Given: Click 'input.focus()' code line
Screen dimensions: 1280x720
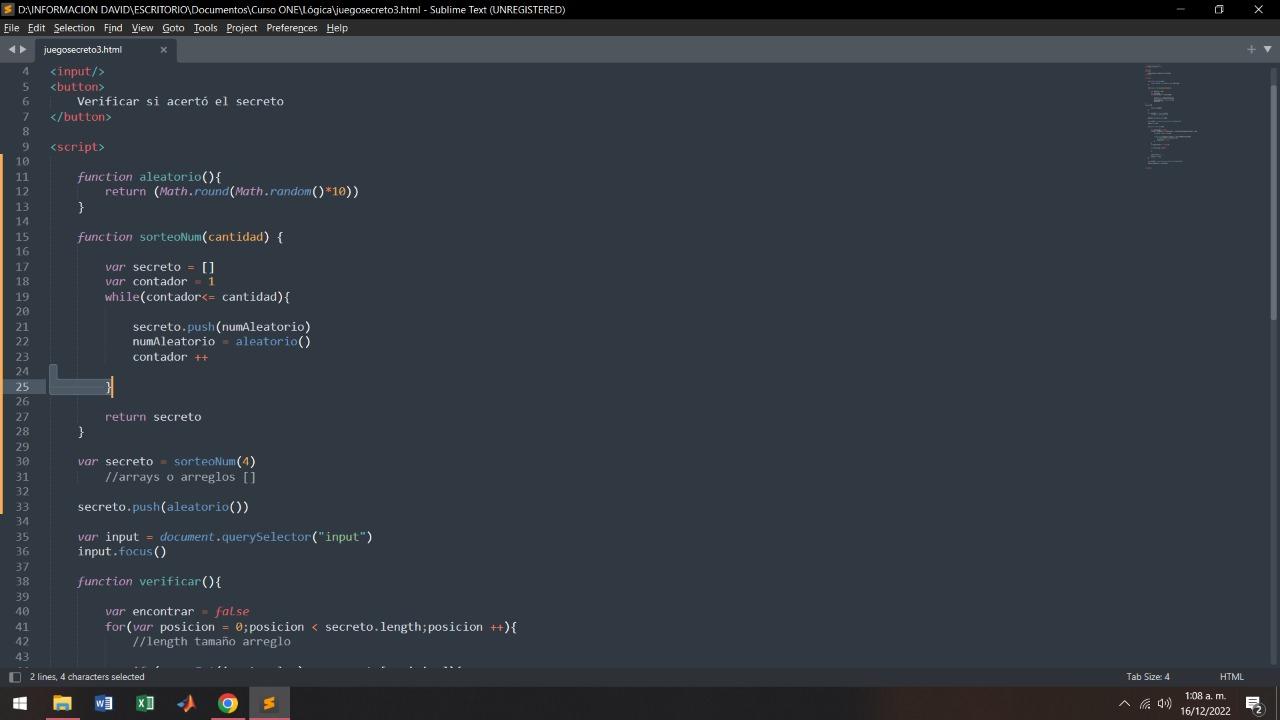Looking at the screenshot, I should [x=122, y=552].
